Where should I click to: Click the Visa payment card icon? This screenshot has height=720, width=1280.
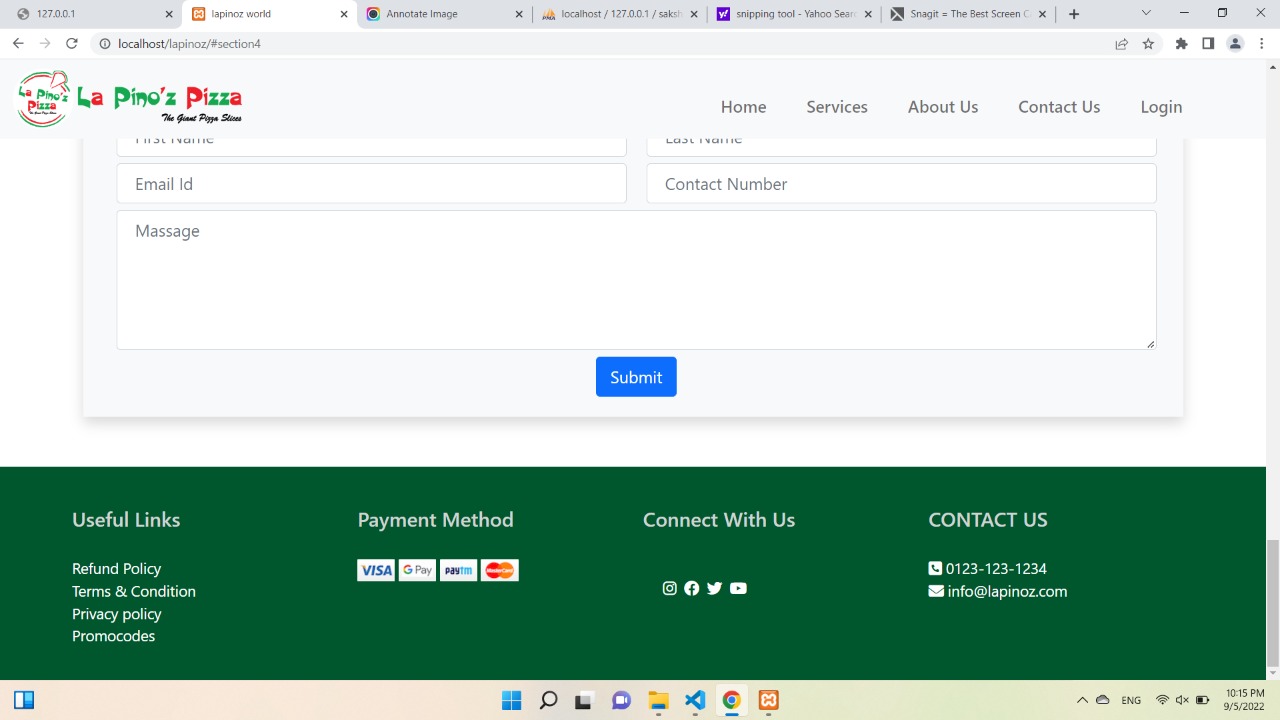tap(376, 570)
